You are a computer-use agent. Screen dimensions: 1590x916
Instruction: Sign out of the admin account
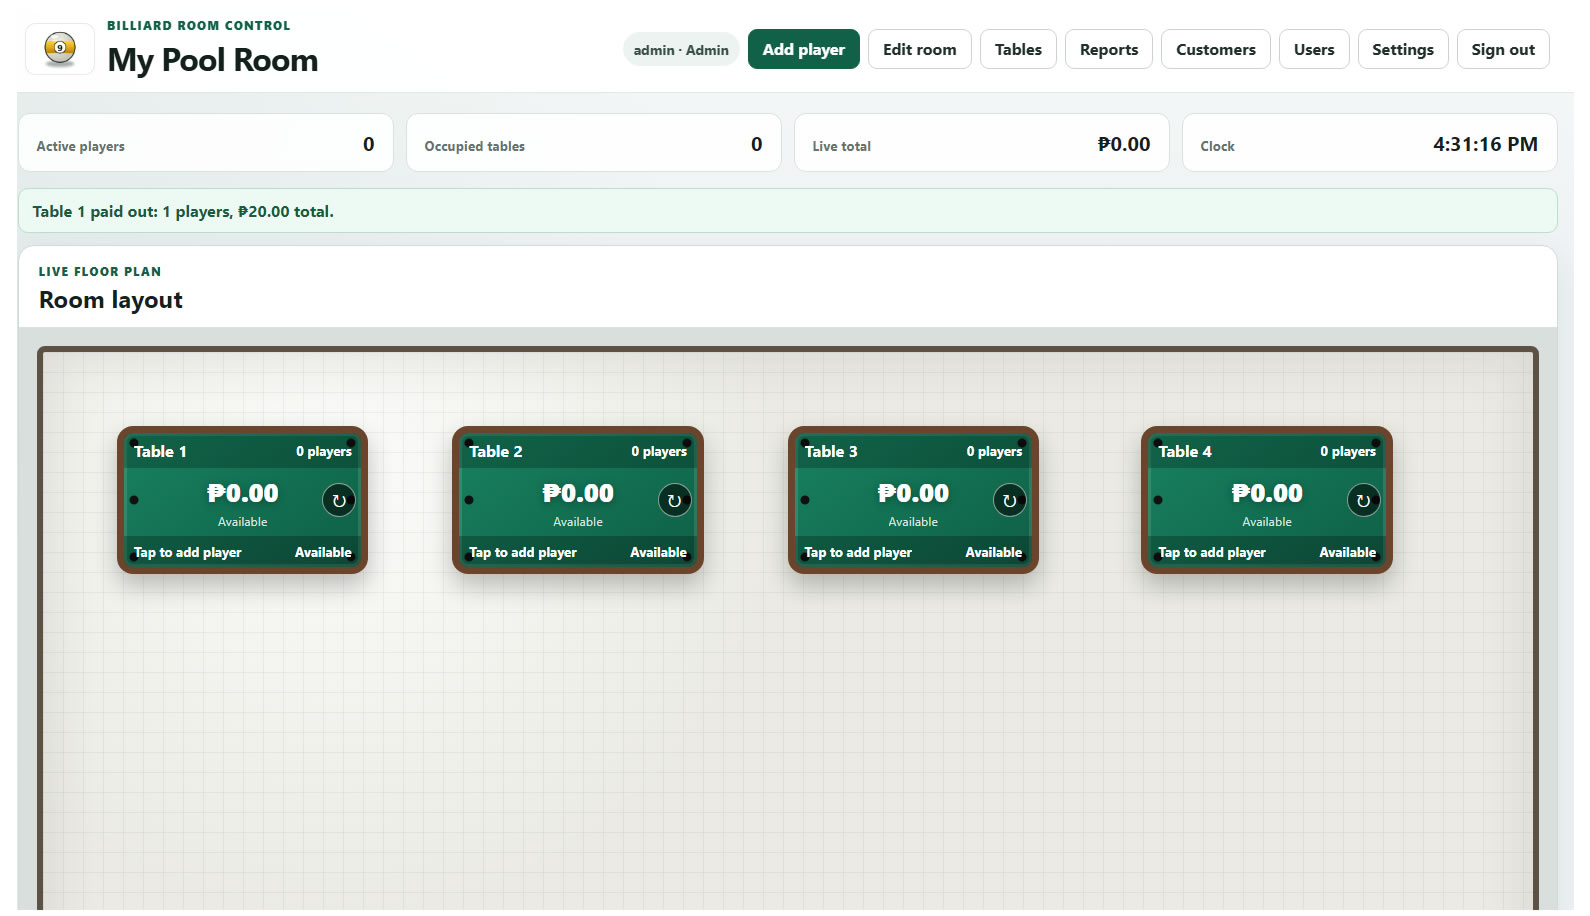[1503, 49]
